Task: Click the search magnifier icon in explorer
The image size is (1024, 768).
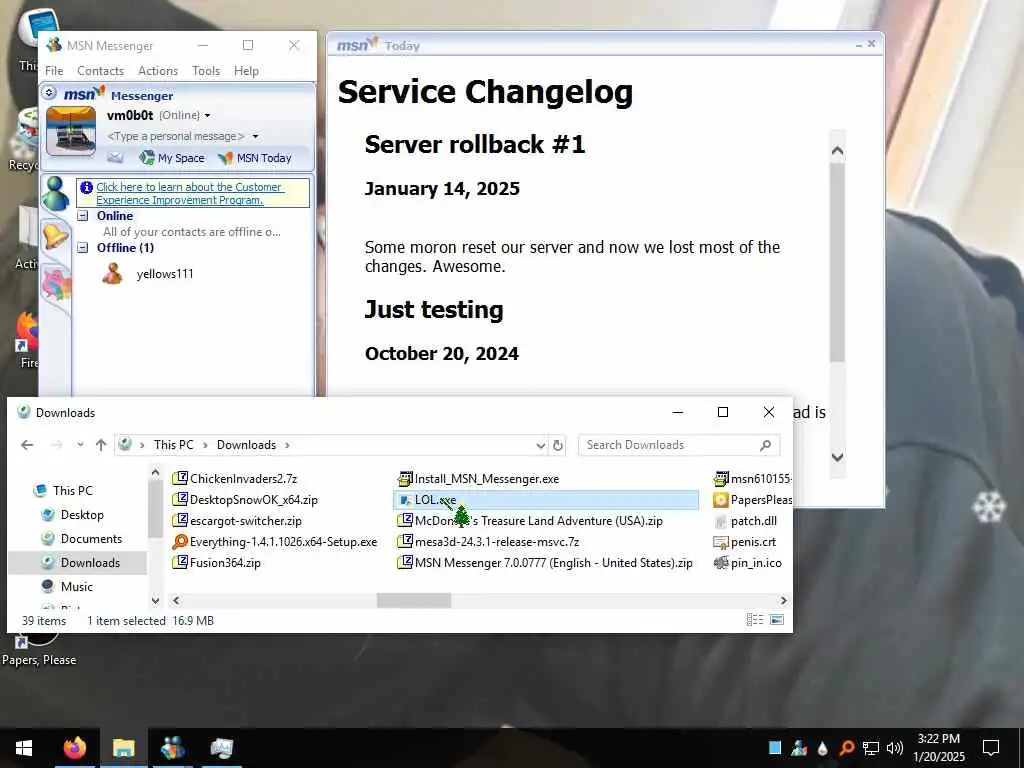Action: pos(766,445)
